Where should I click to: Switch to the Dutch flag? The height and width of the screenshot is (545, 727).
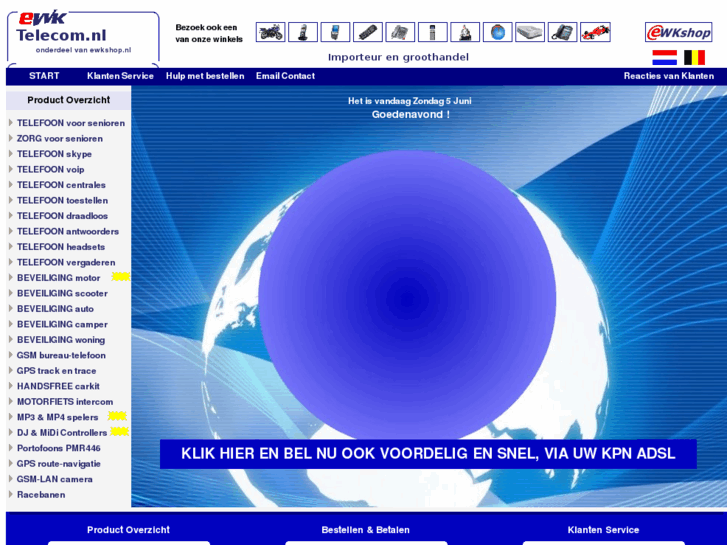tap(664, 58)
